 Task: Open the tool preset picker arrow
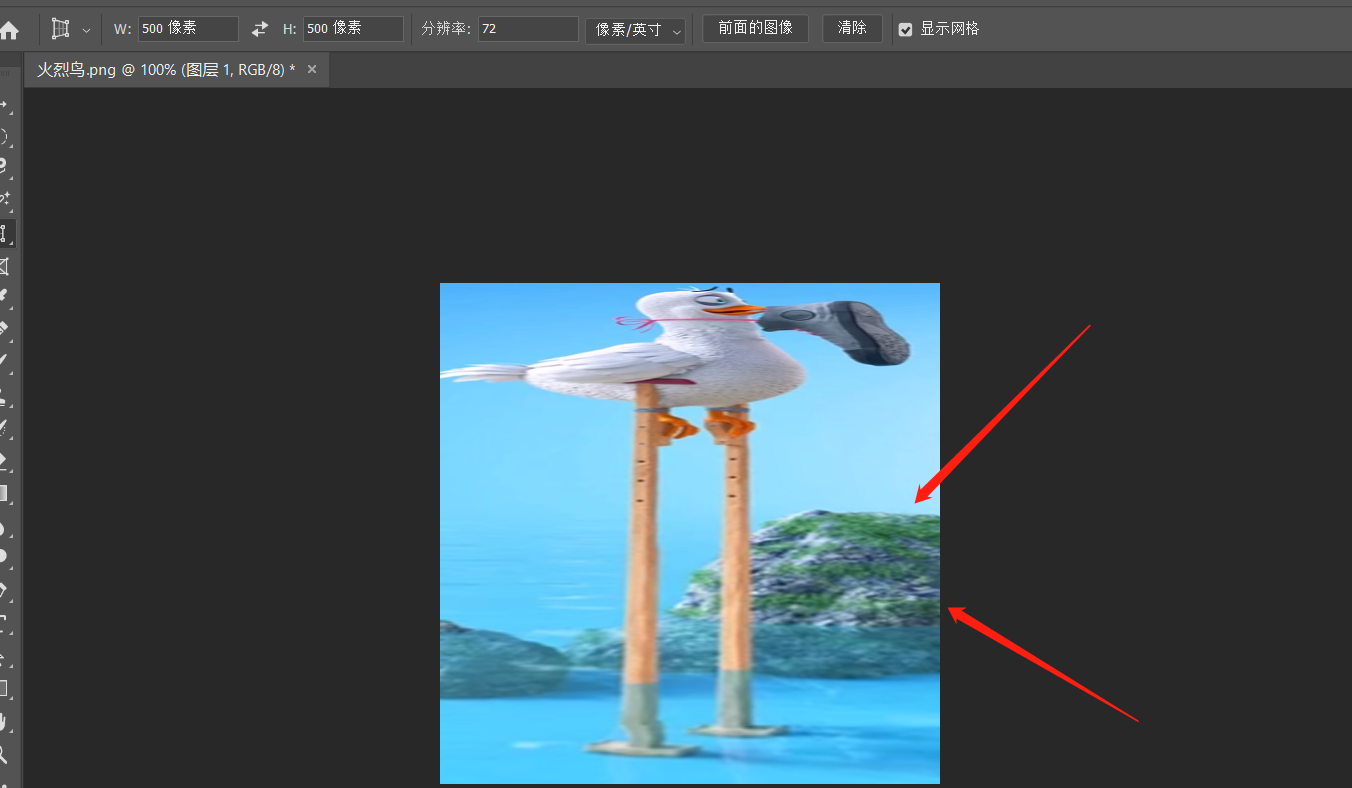click(x=86, y=30)
